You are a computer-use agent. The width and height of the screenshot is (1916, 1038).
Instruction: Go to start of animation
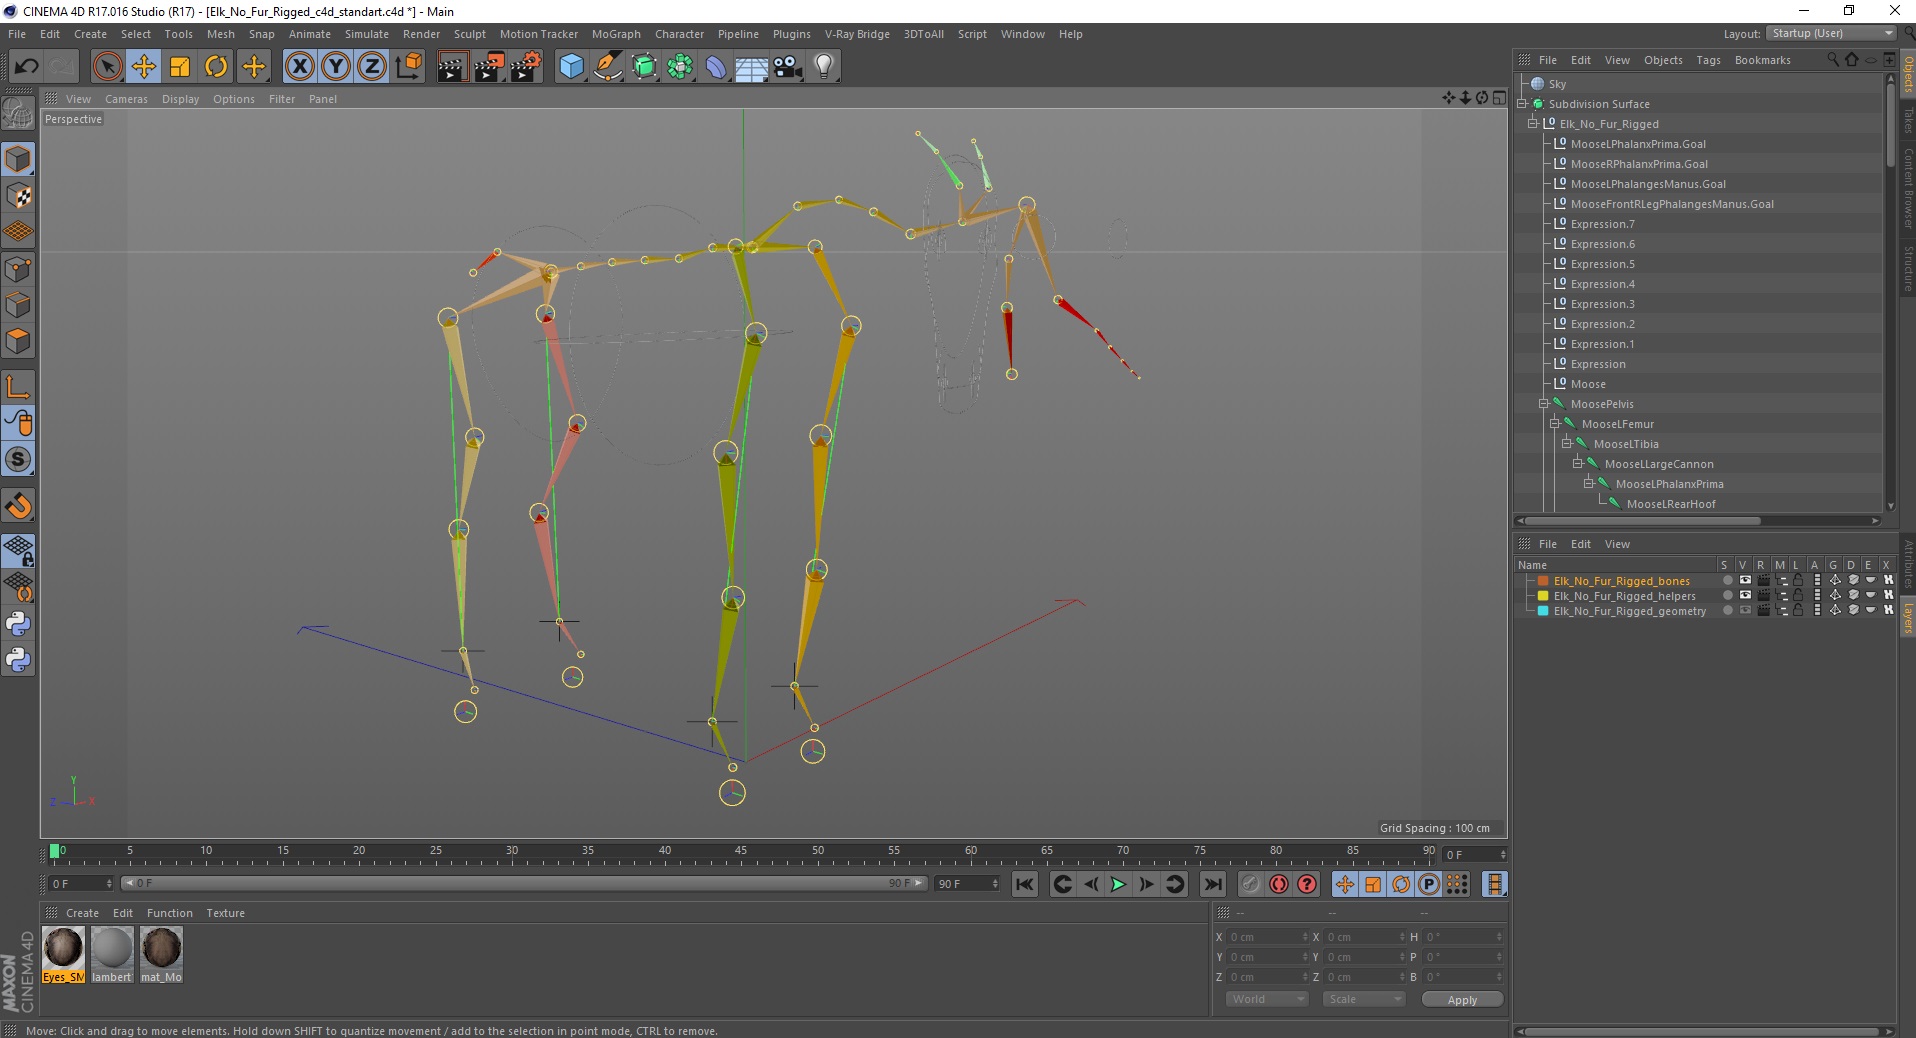pyautogui.click(x=1024, y=884)
